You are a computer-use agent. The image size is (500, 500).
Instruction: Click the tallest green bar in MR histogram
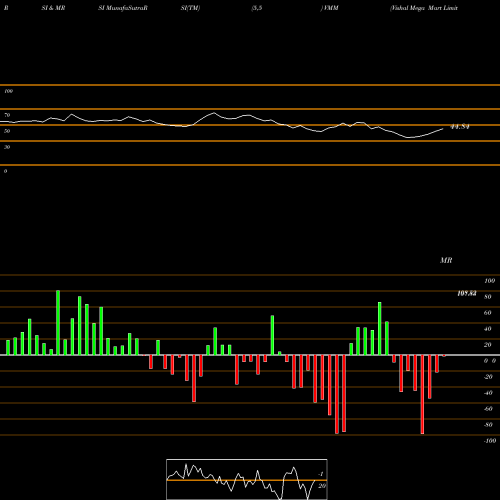58,323
